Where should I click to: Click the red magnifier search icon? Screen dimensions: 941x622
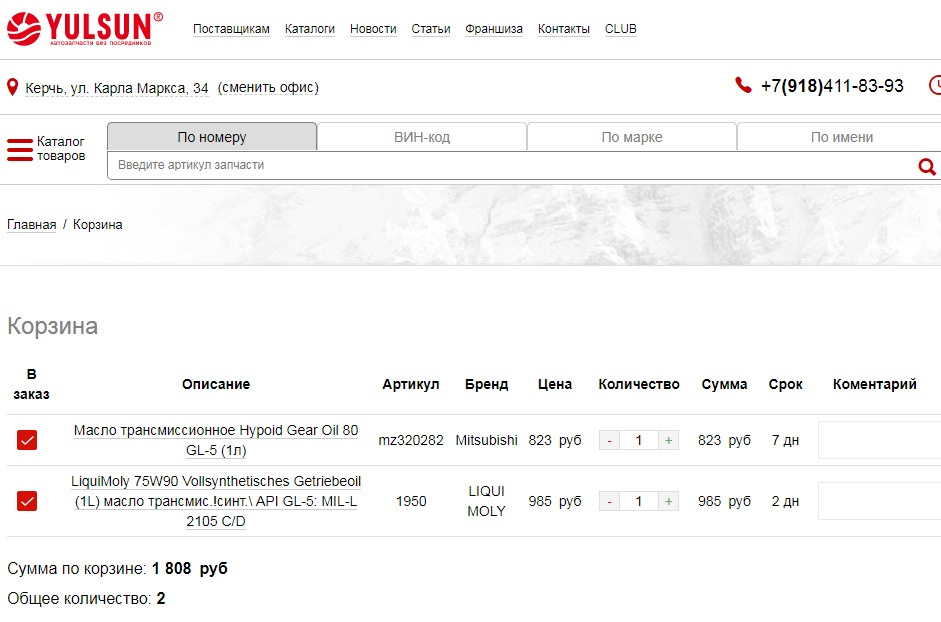[x=927, y=166]
